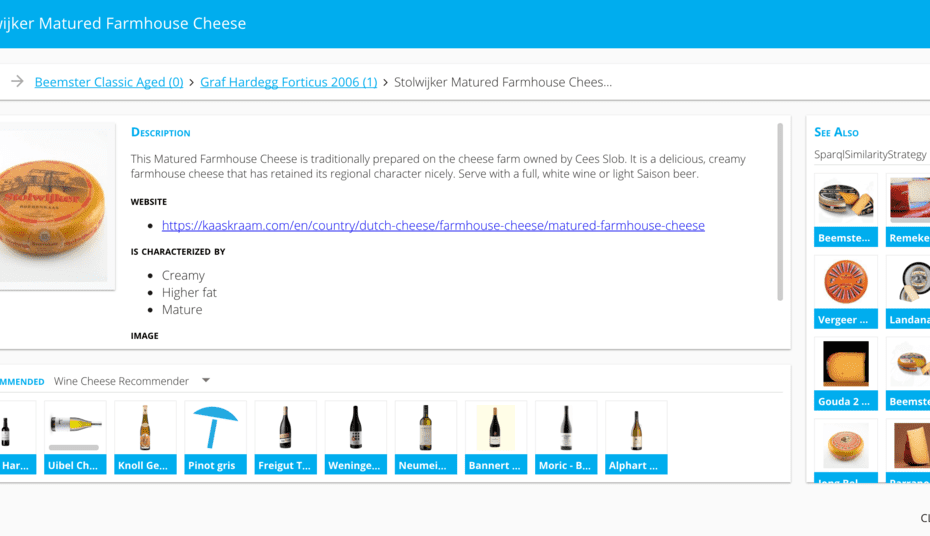Click the breadcrumb arrow icon
Screen dimensions: 930x536
coord(17,81)
